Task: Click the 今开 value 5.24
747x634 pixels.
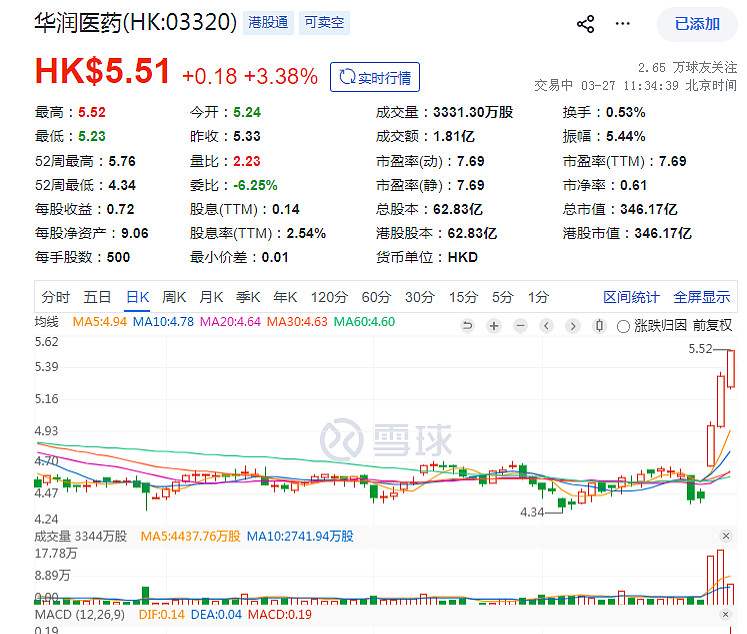Action: (247, 112)
